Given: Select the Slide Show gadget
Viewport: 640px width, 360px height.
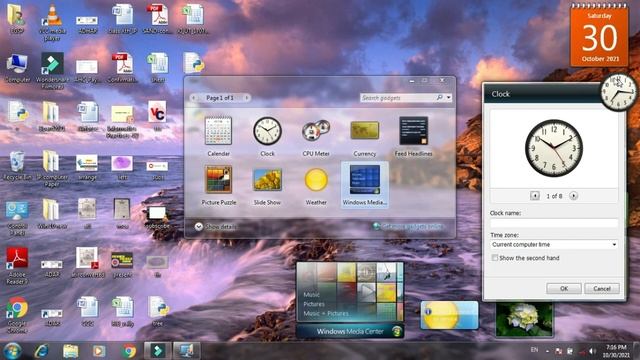Looking at the screenshot, I should [x=267, y=185].
